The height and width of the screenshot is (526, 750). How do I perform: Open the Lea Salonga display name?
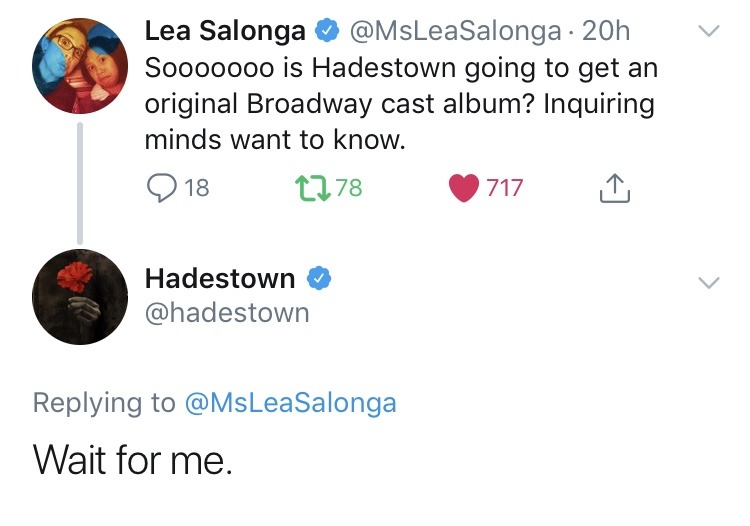[225, 31]
